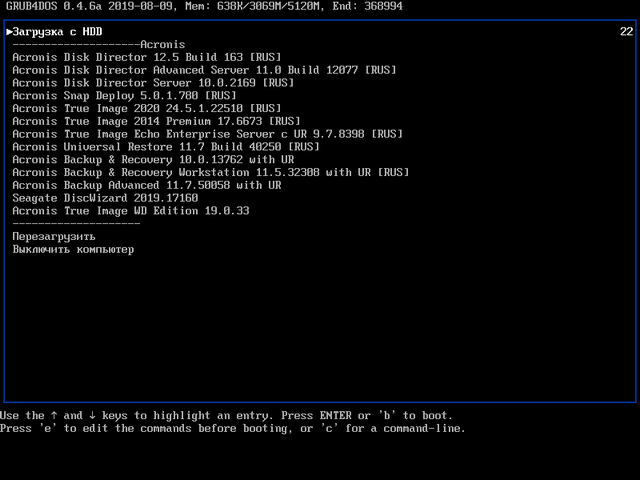640x480 pixels.
Task: Choose Acronis True Image WD Edition 19.0.33
Action: (x=131, y=211)
